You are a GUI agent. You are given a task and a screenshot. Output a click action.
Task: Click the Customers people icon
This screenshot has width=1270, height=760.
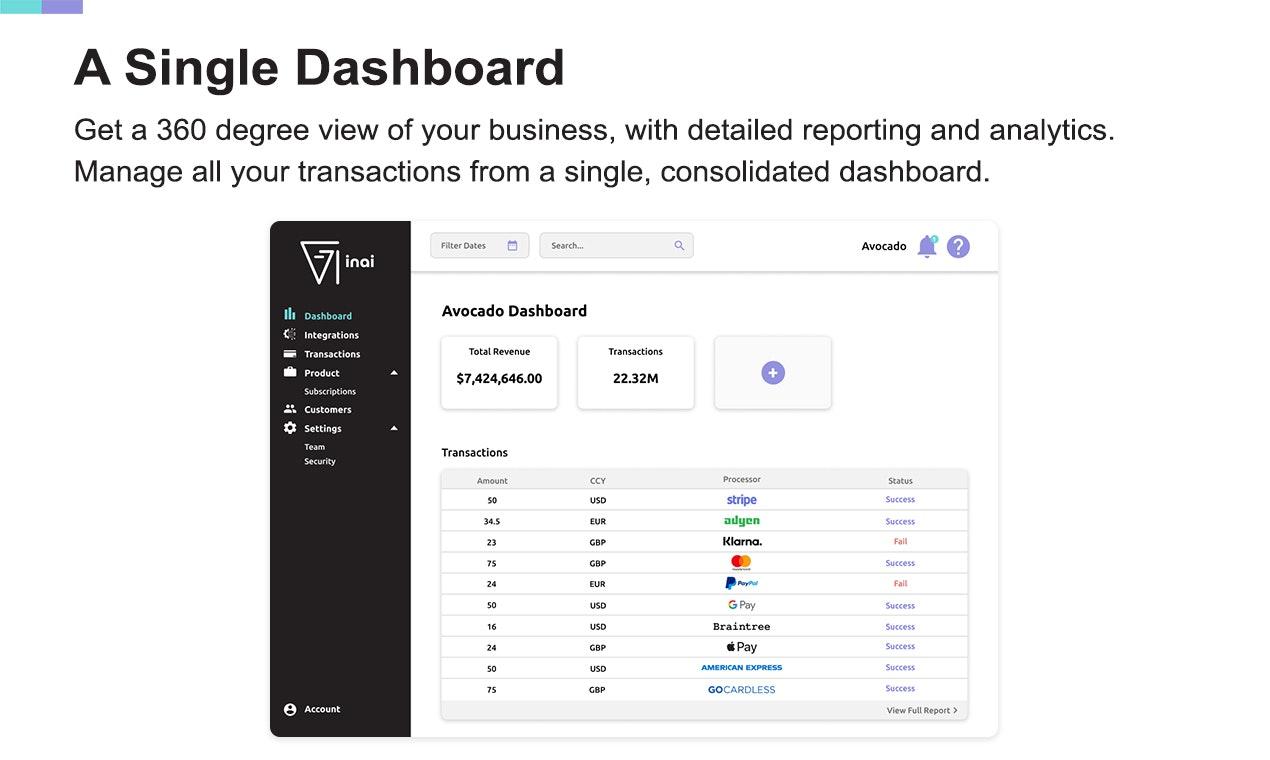290,409
